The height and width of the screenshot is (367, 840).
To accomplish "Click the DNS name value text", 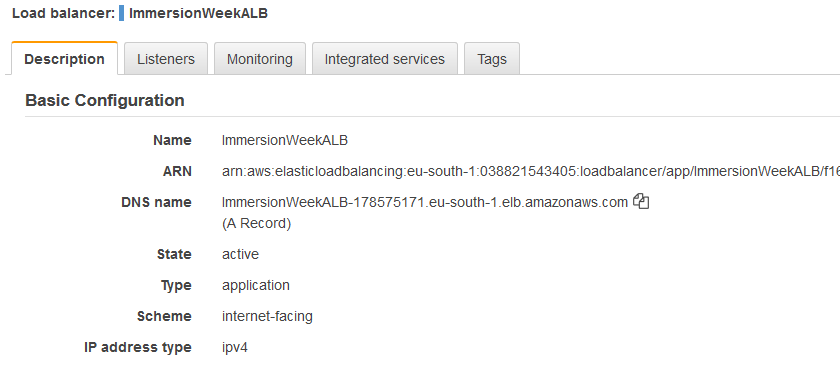I will tap(425, 203).
